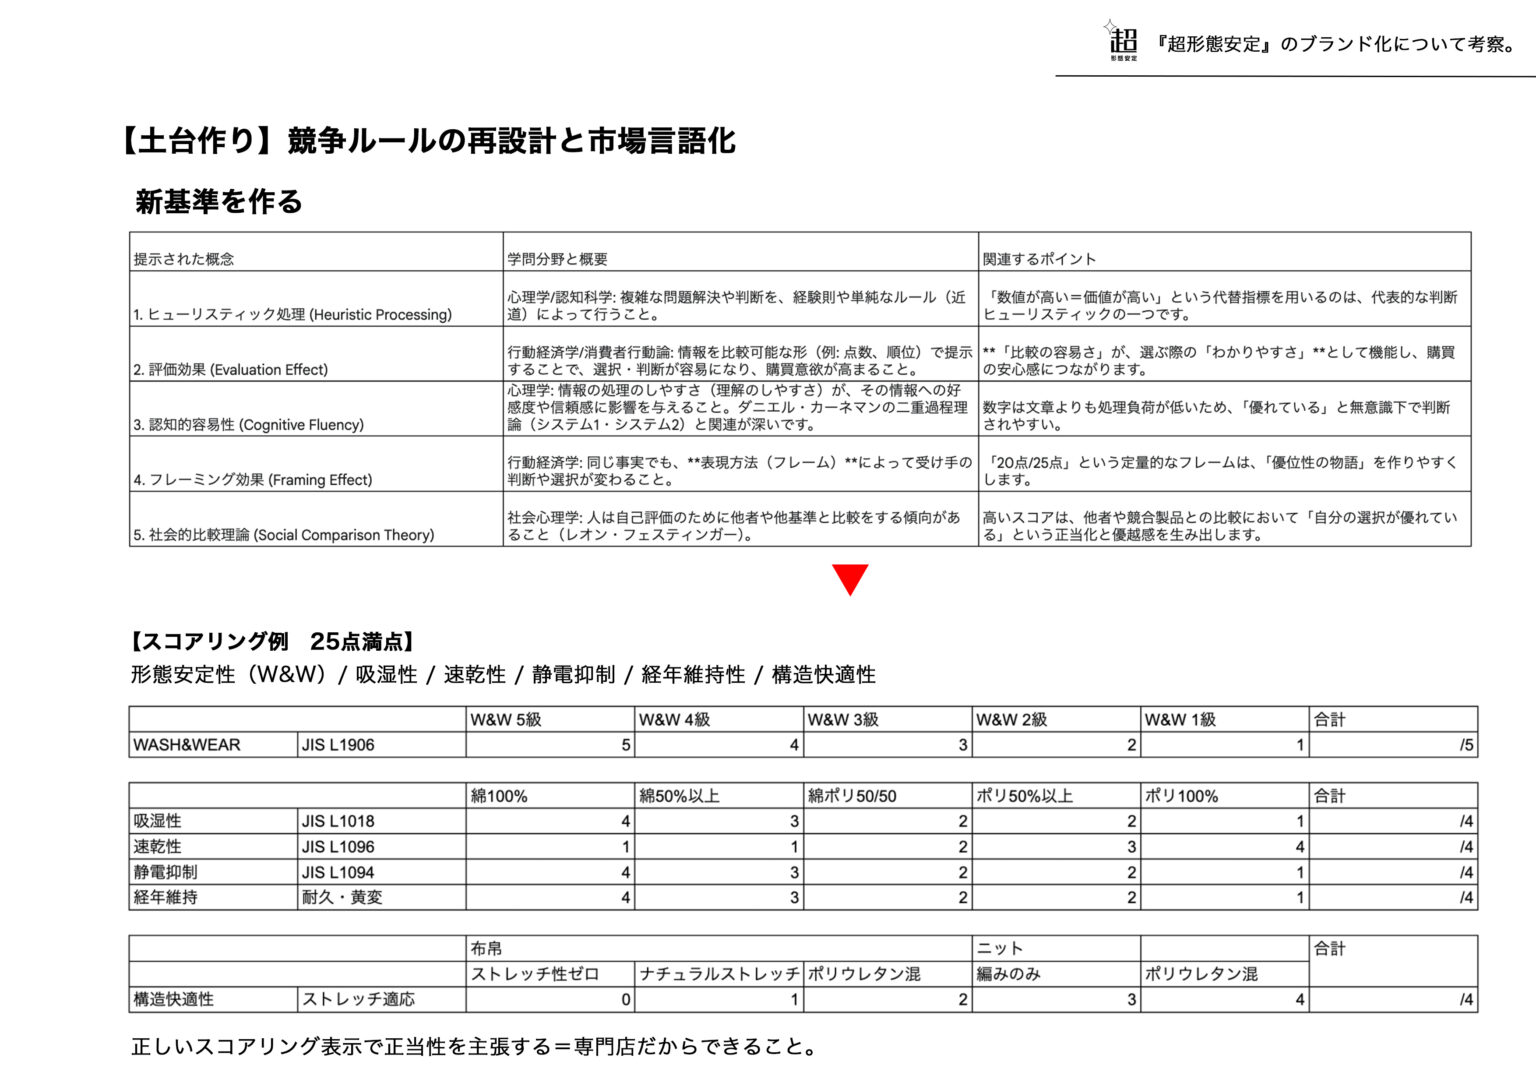The height and width of the screenshot is (1086, 1536).
Task: Click the red downward triangle arrow
Action: [850, 579]
